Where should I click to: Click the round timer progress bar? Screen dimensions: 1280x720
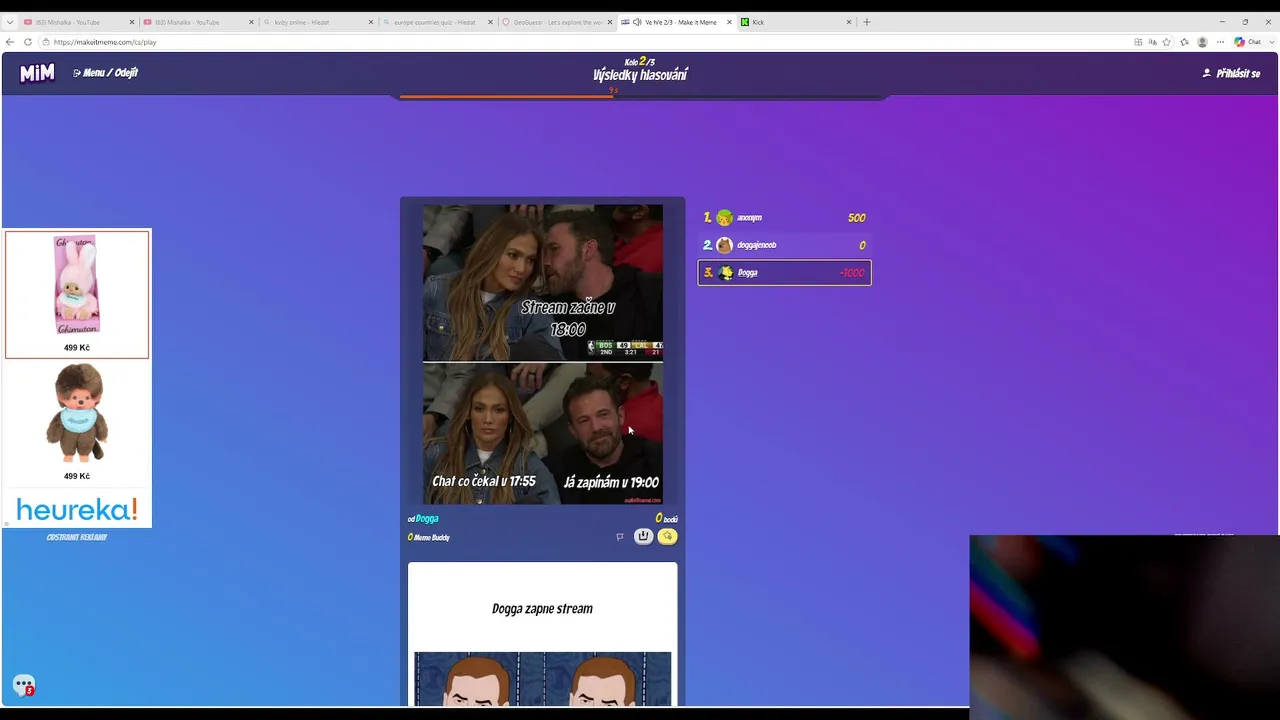tap(641, 96)
